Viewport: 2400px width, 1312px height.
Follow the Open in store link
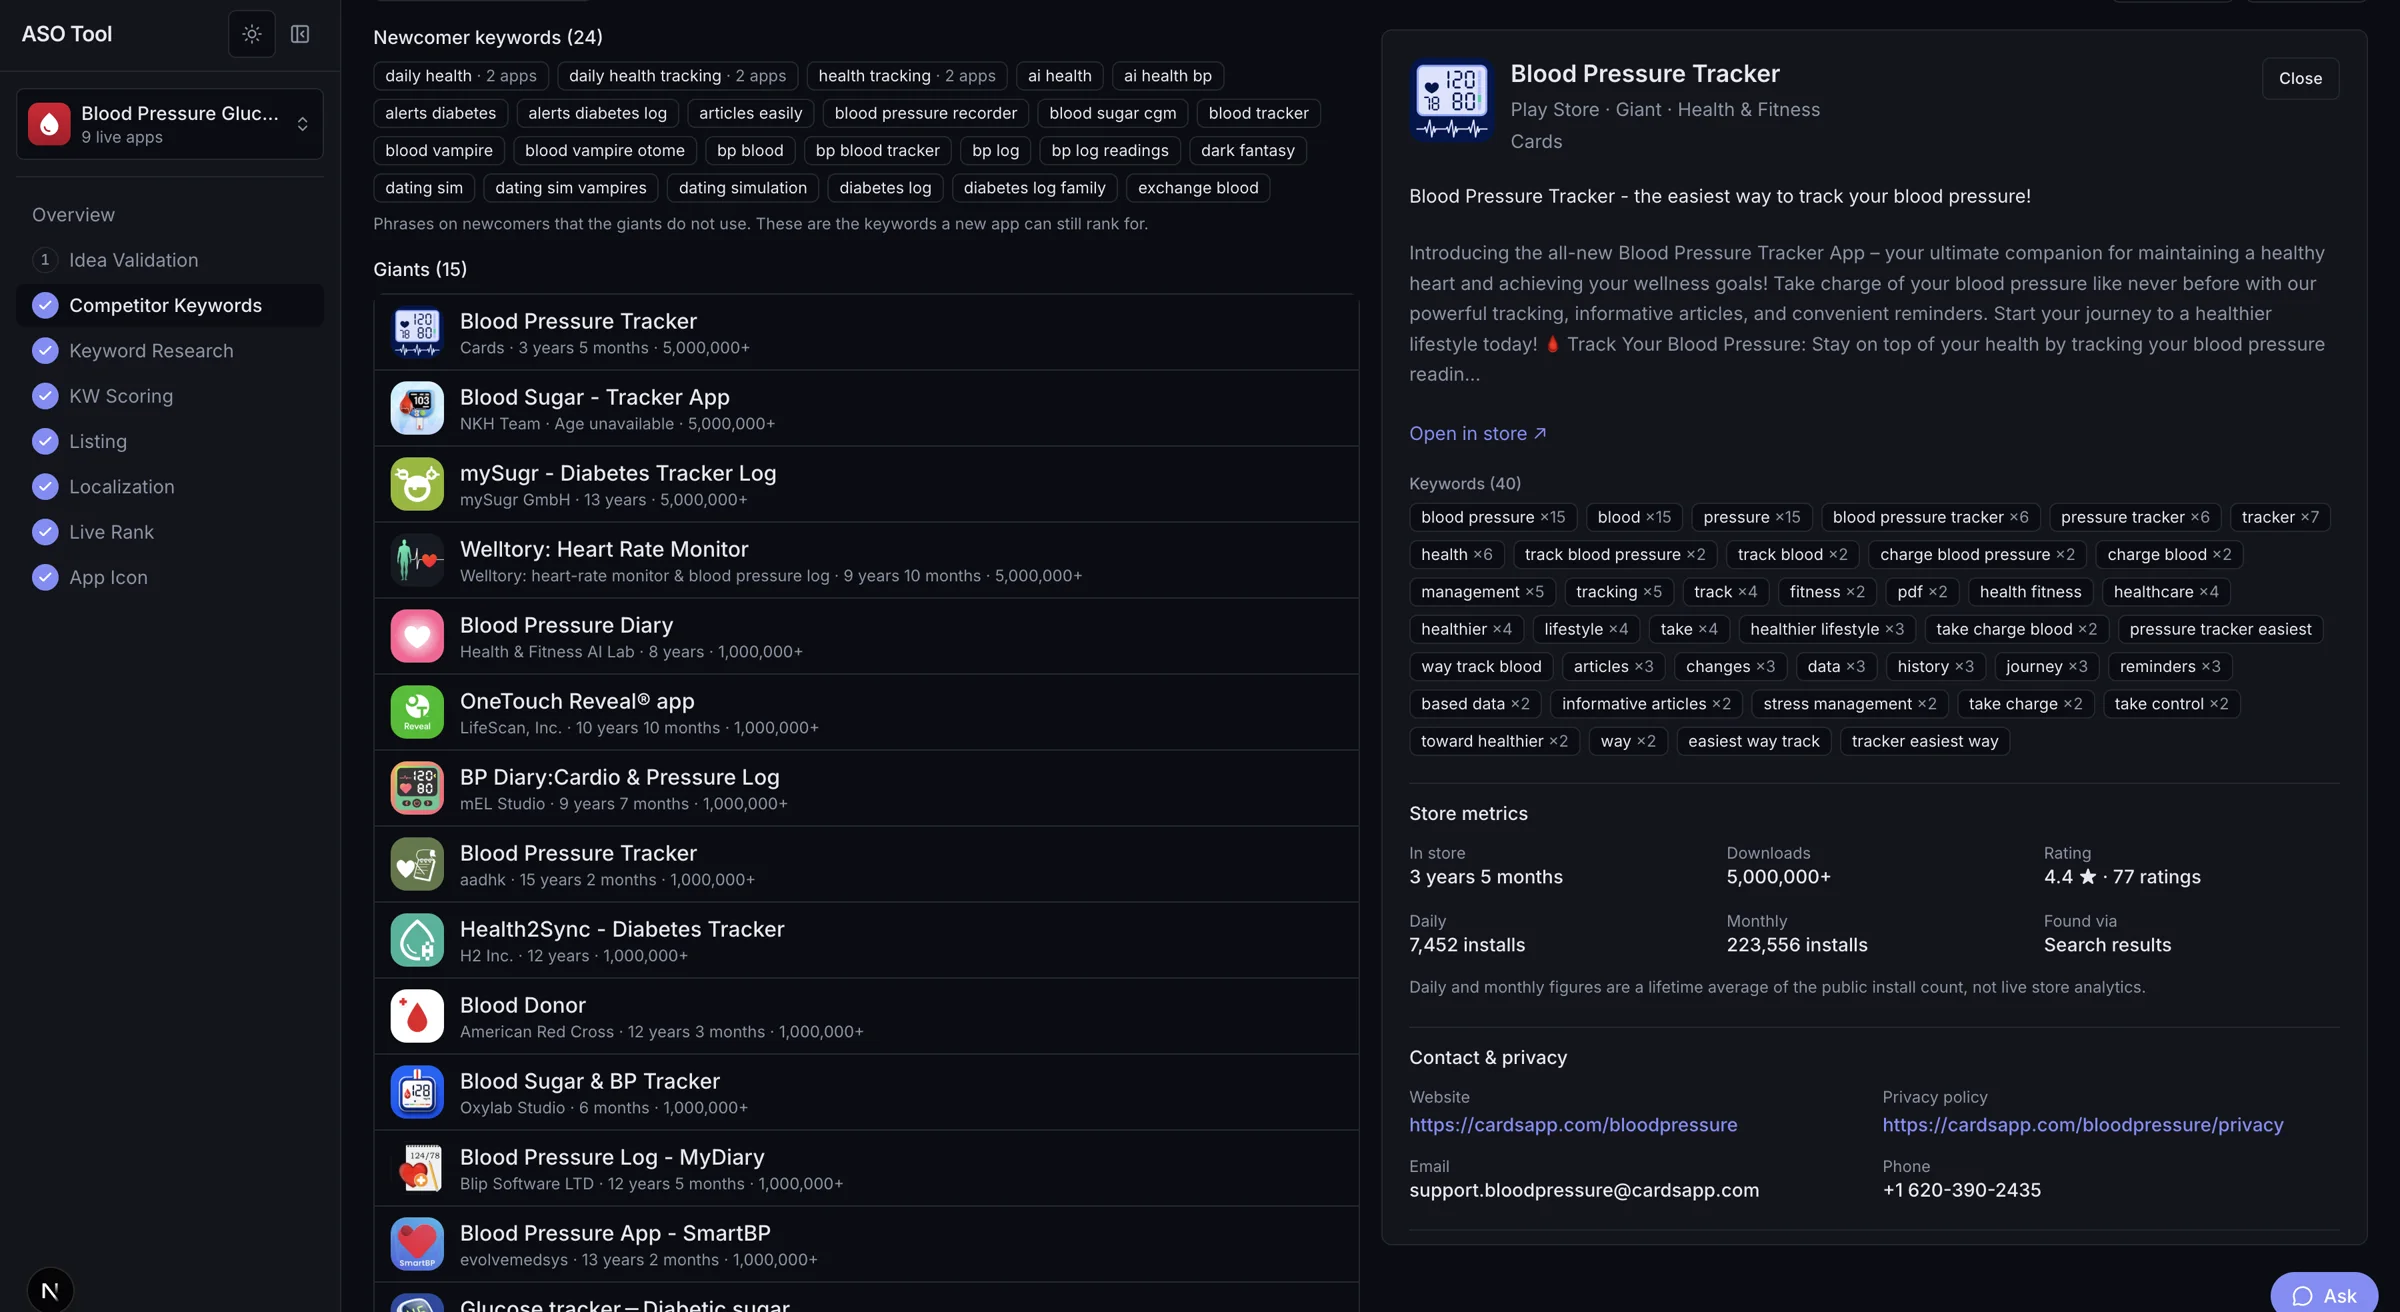click(x=1477, y=434)
